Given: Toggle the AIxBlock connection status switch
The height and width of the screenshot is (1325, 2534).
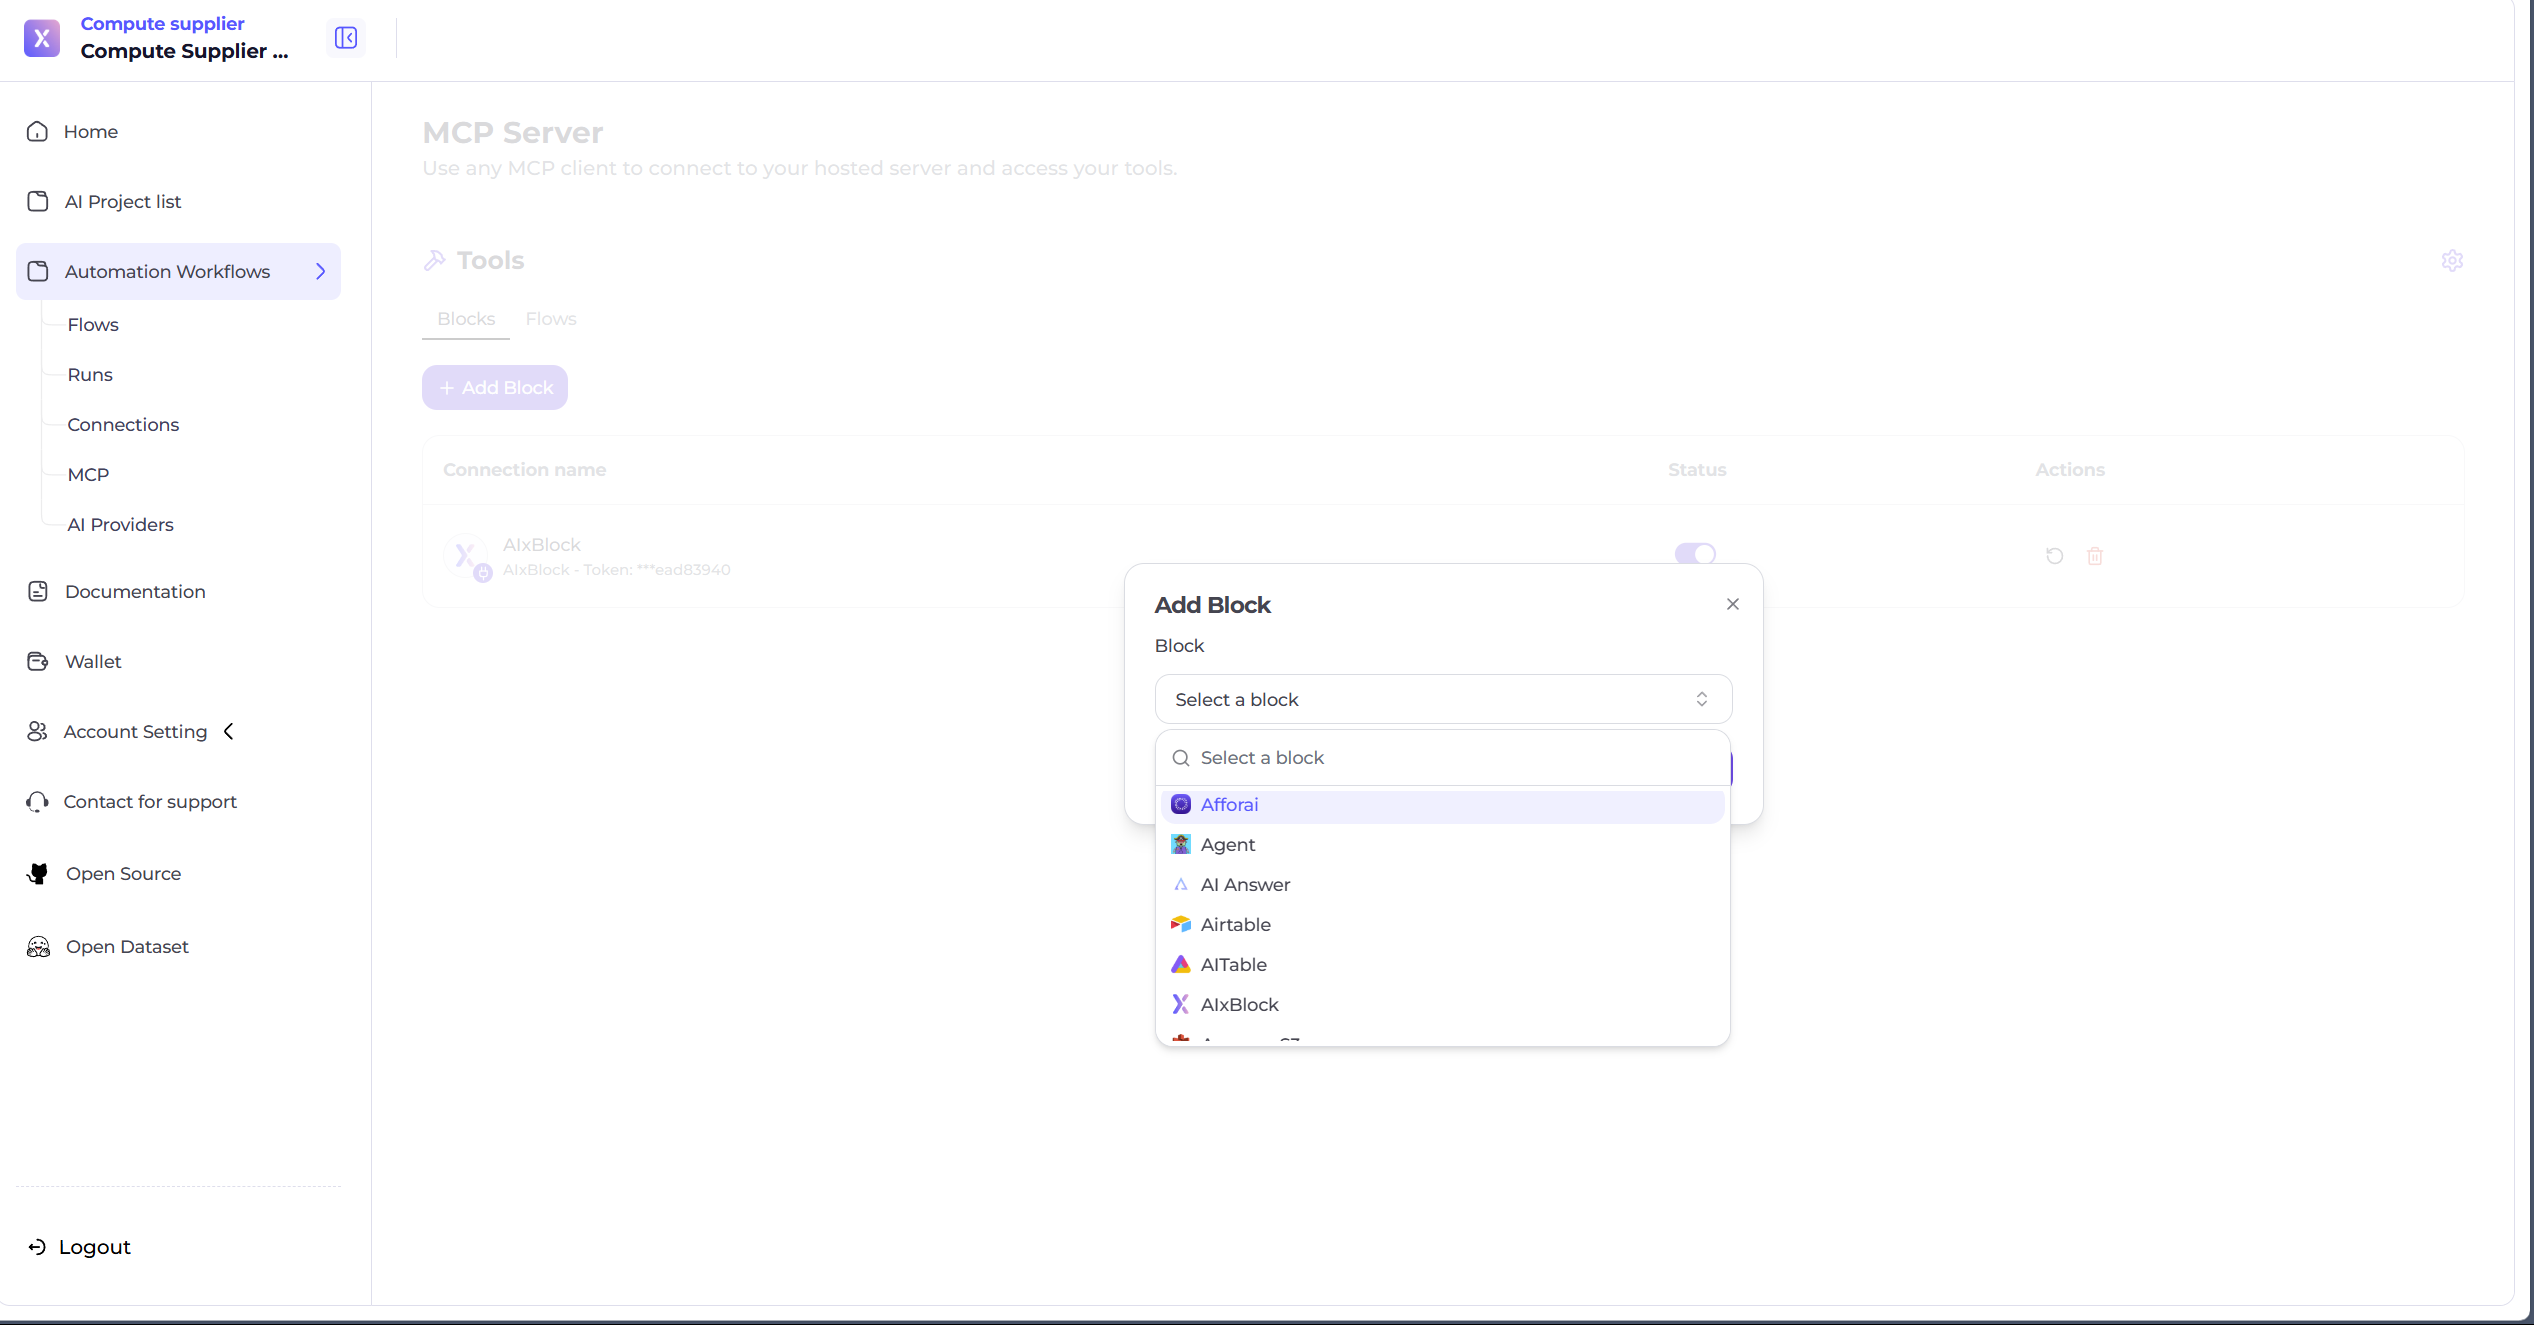Looking at the screenshot, I should (1695, 554).
